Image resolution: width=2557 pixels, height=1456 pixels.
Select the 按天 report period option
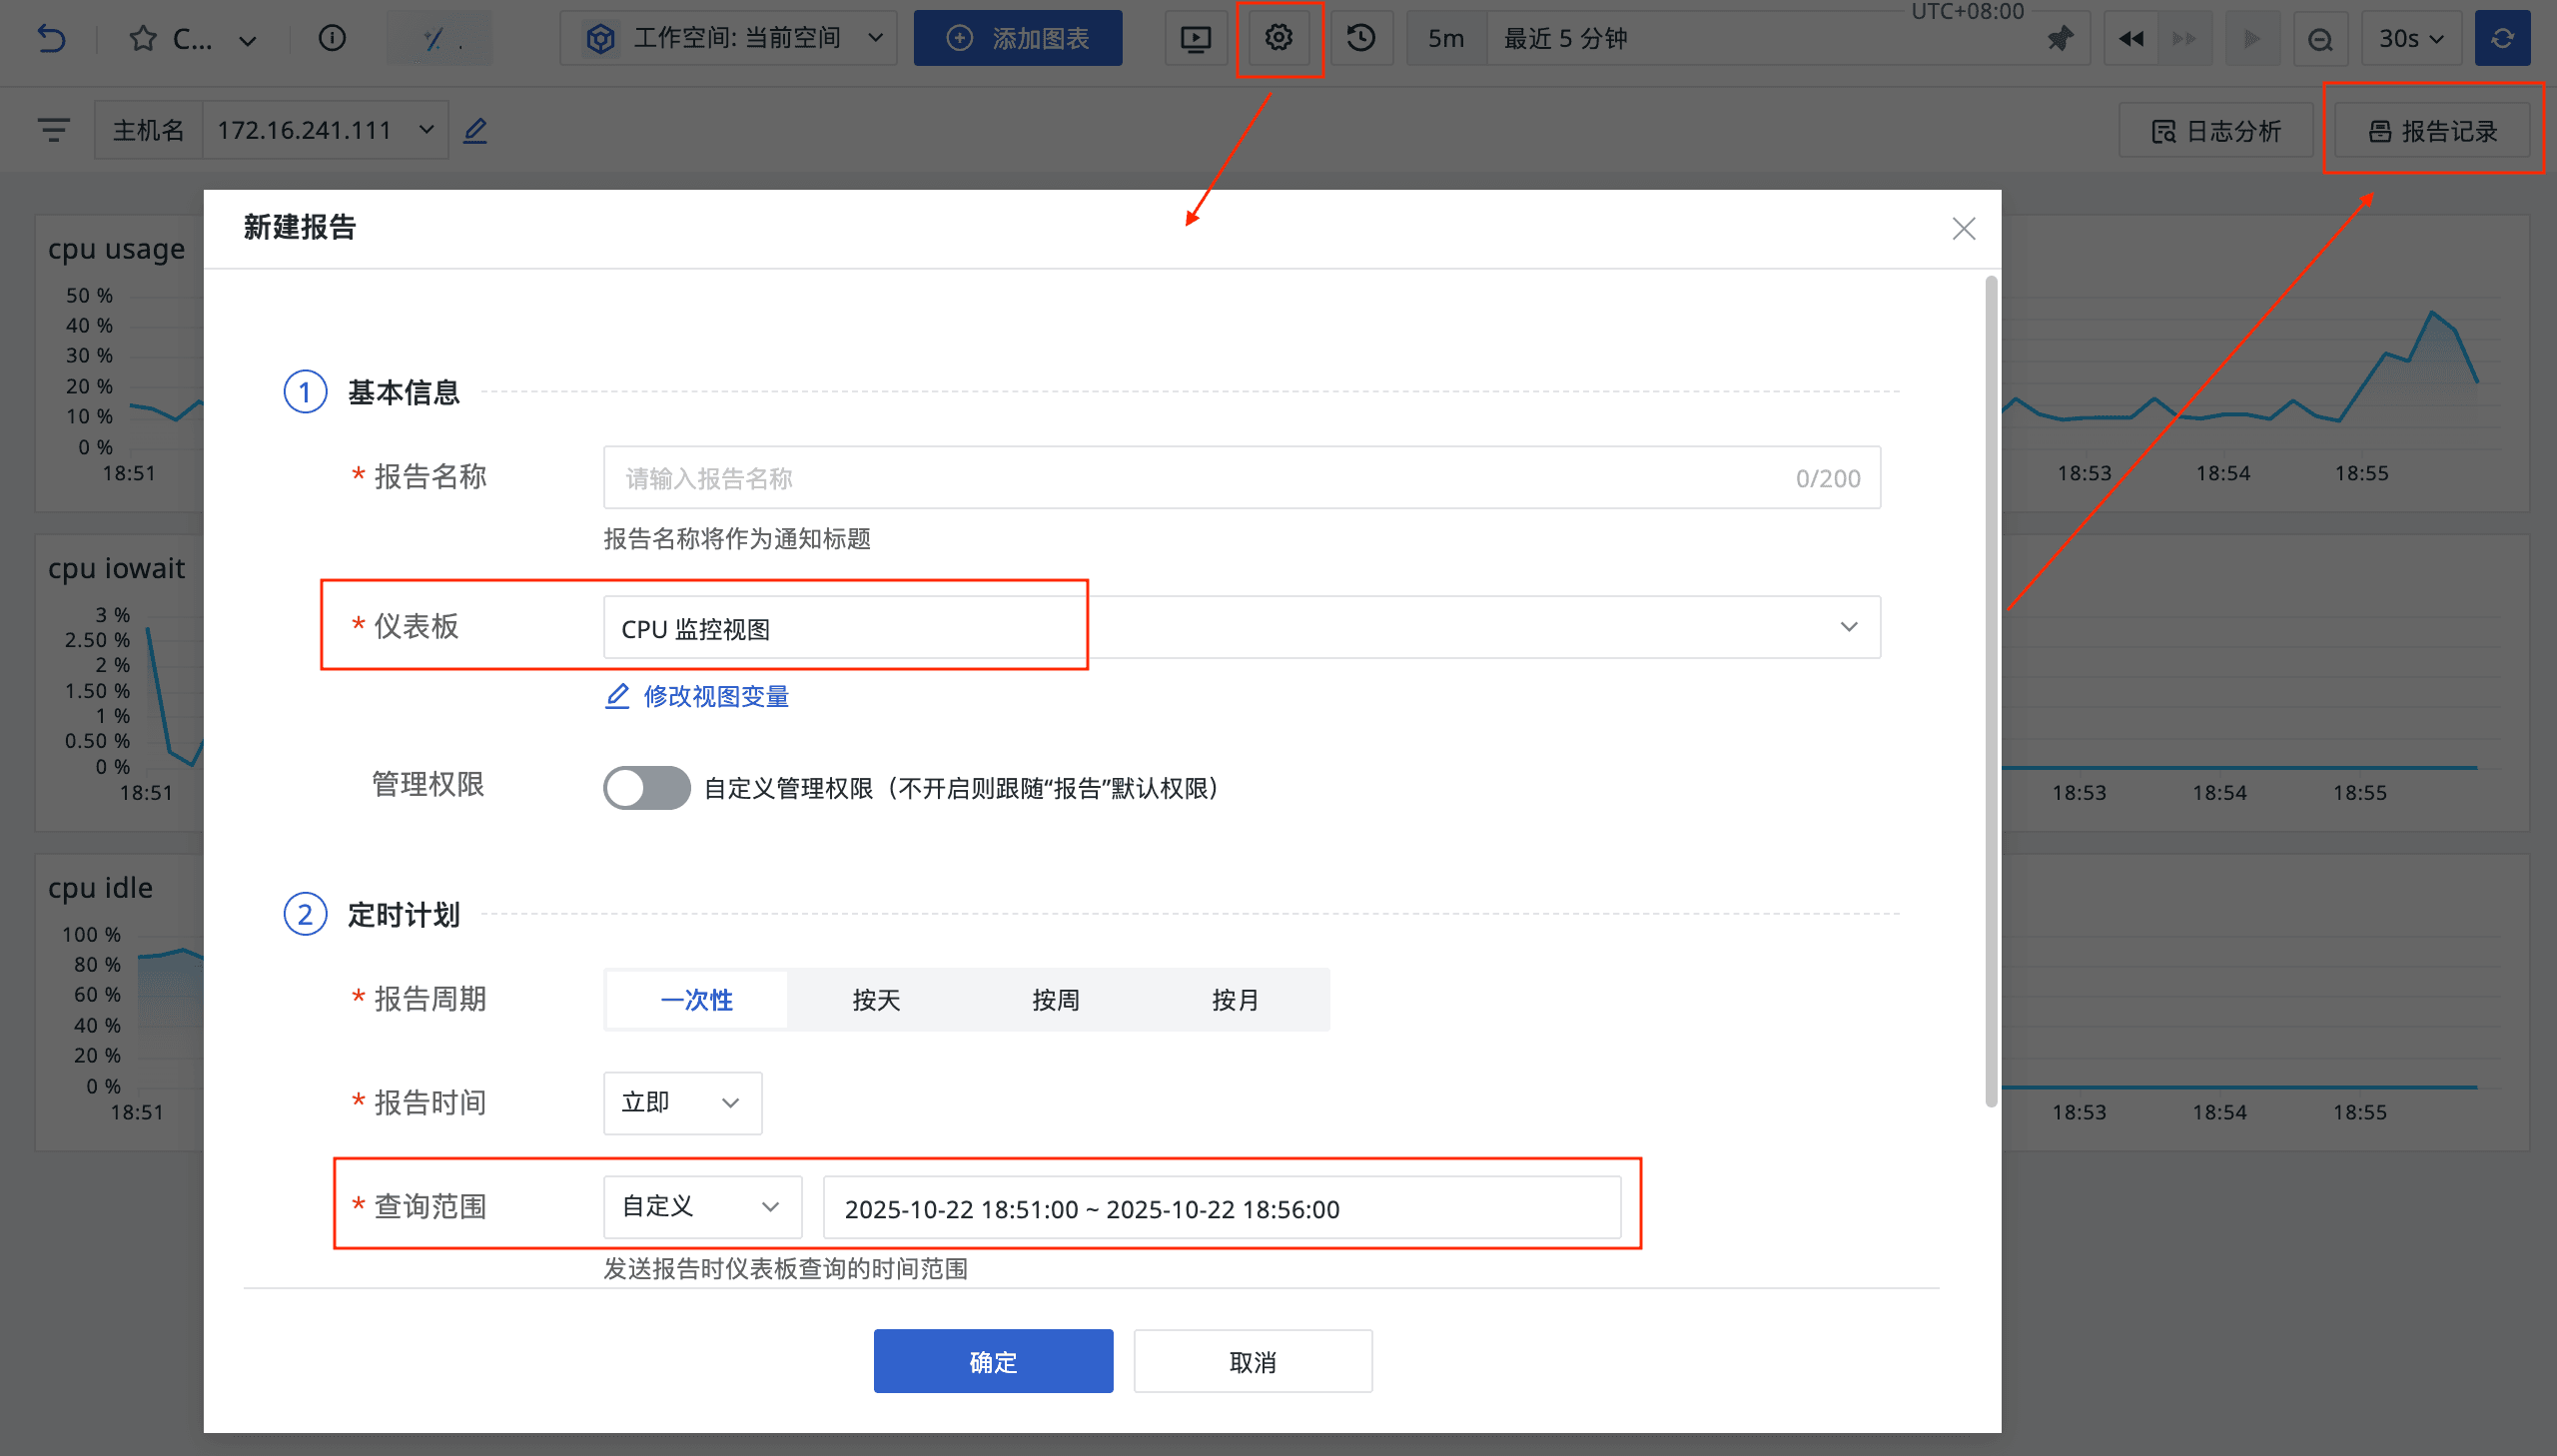pyautogui.click(x=876, y=999)
